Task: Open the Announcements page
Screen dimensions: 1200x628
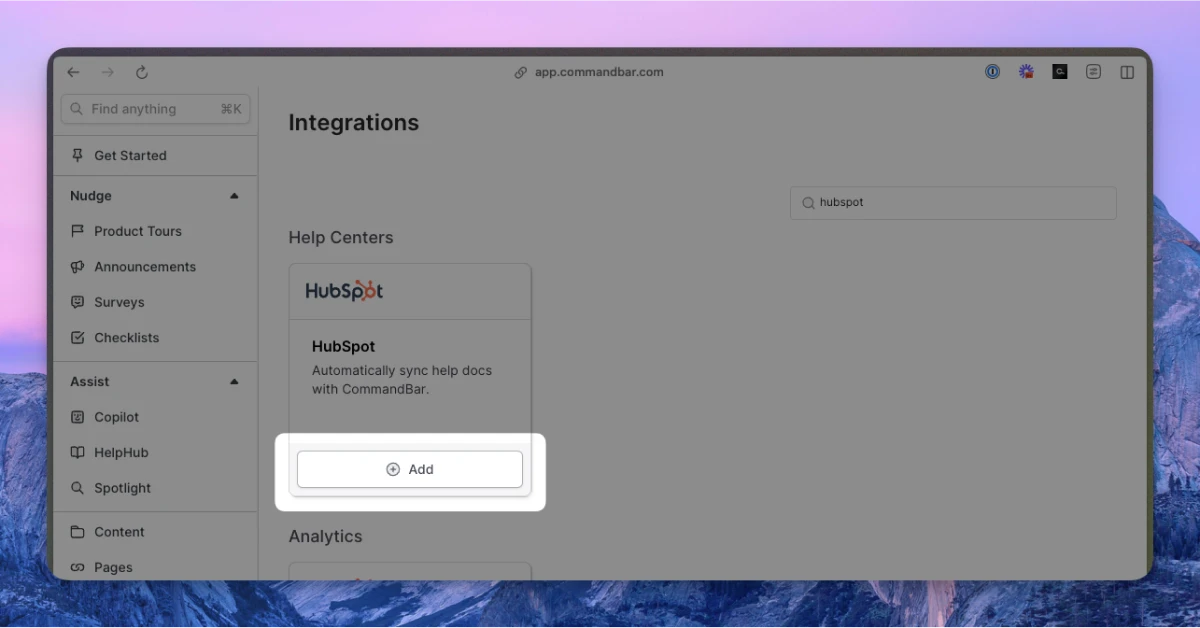Action: [144, 267]
